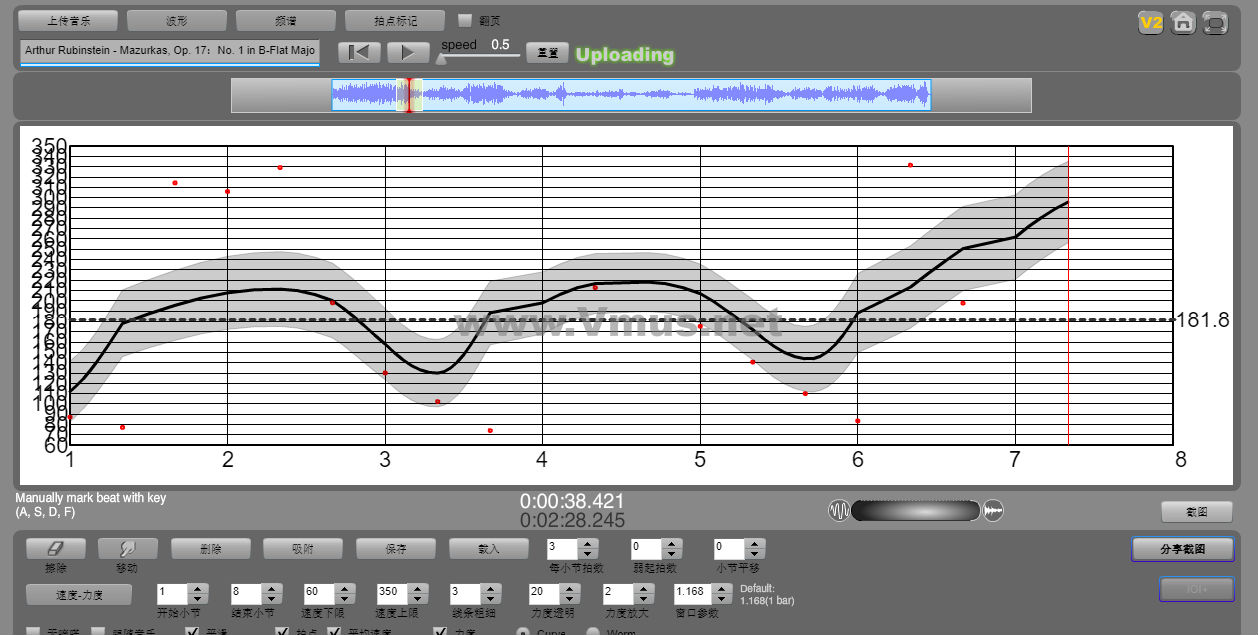
Task: Increase the 结束小节 end bar value
Action: pos(272,587)
